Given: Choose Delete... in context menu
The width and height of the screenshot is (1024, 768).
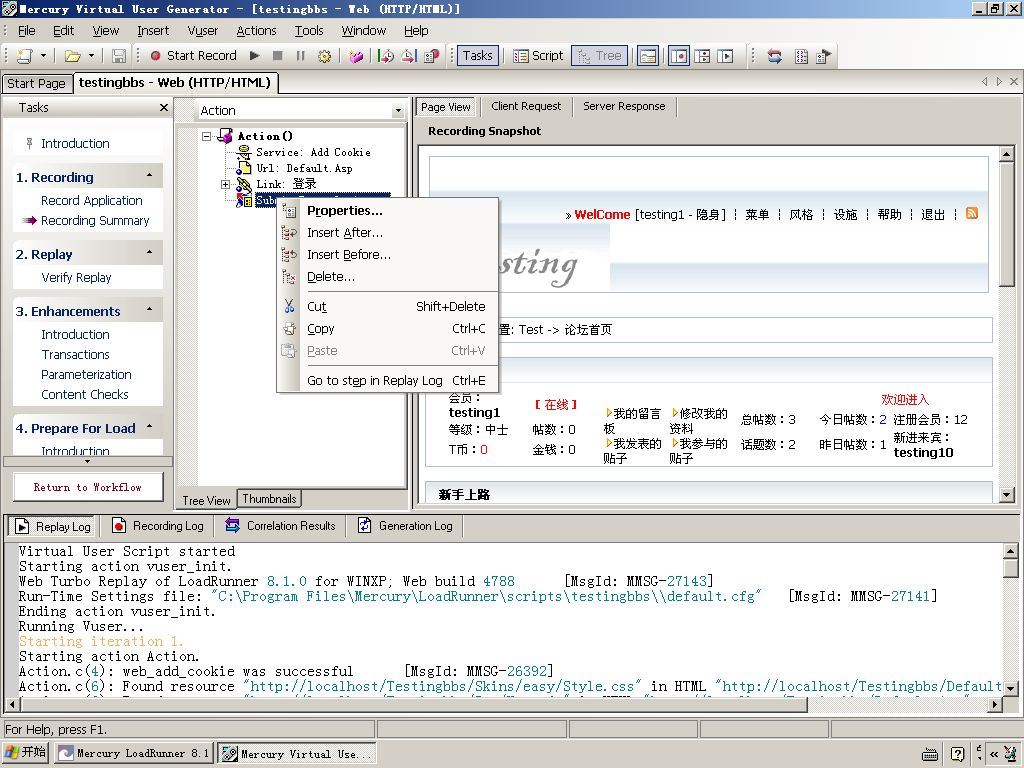Looking at the screenshot, I should point(388,277).
